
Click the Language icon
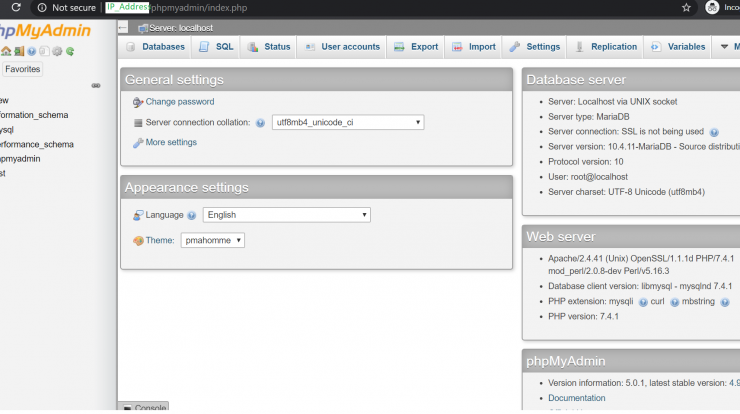138,215
